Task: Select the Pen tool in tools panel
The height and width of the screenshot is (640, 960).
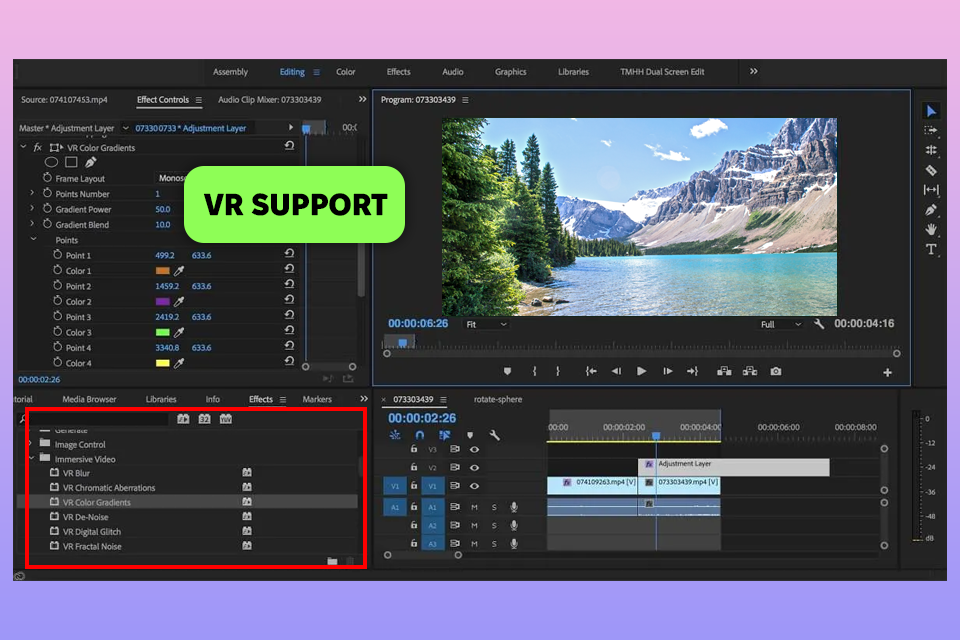Action: (x=931, y=210)
